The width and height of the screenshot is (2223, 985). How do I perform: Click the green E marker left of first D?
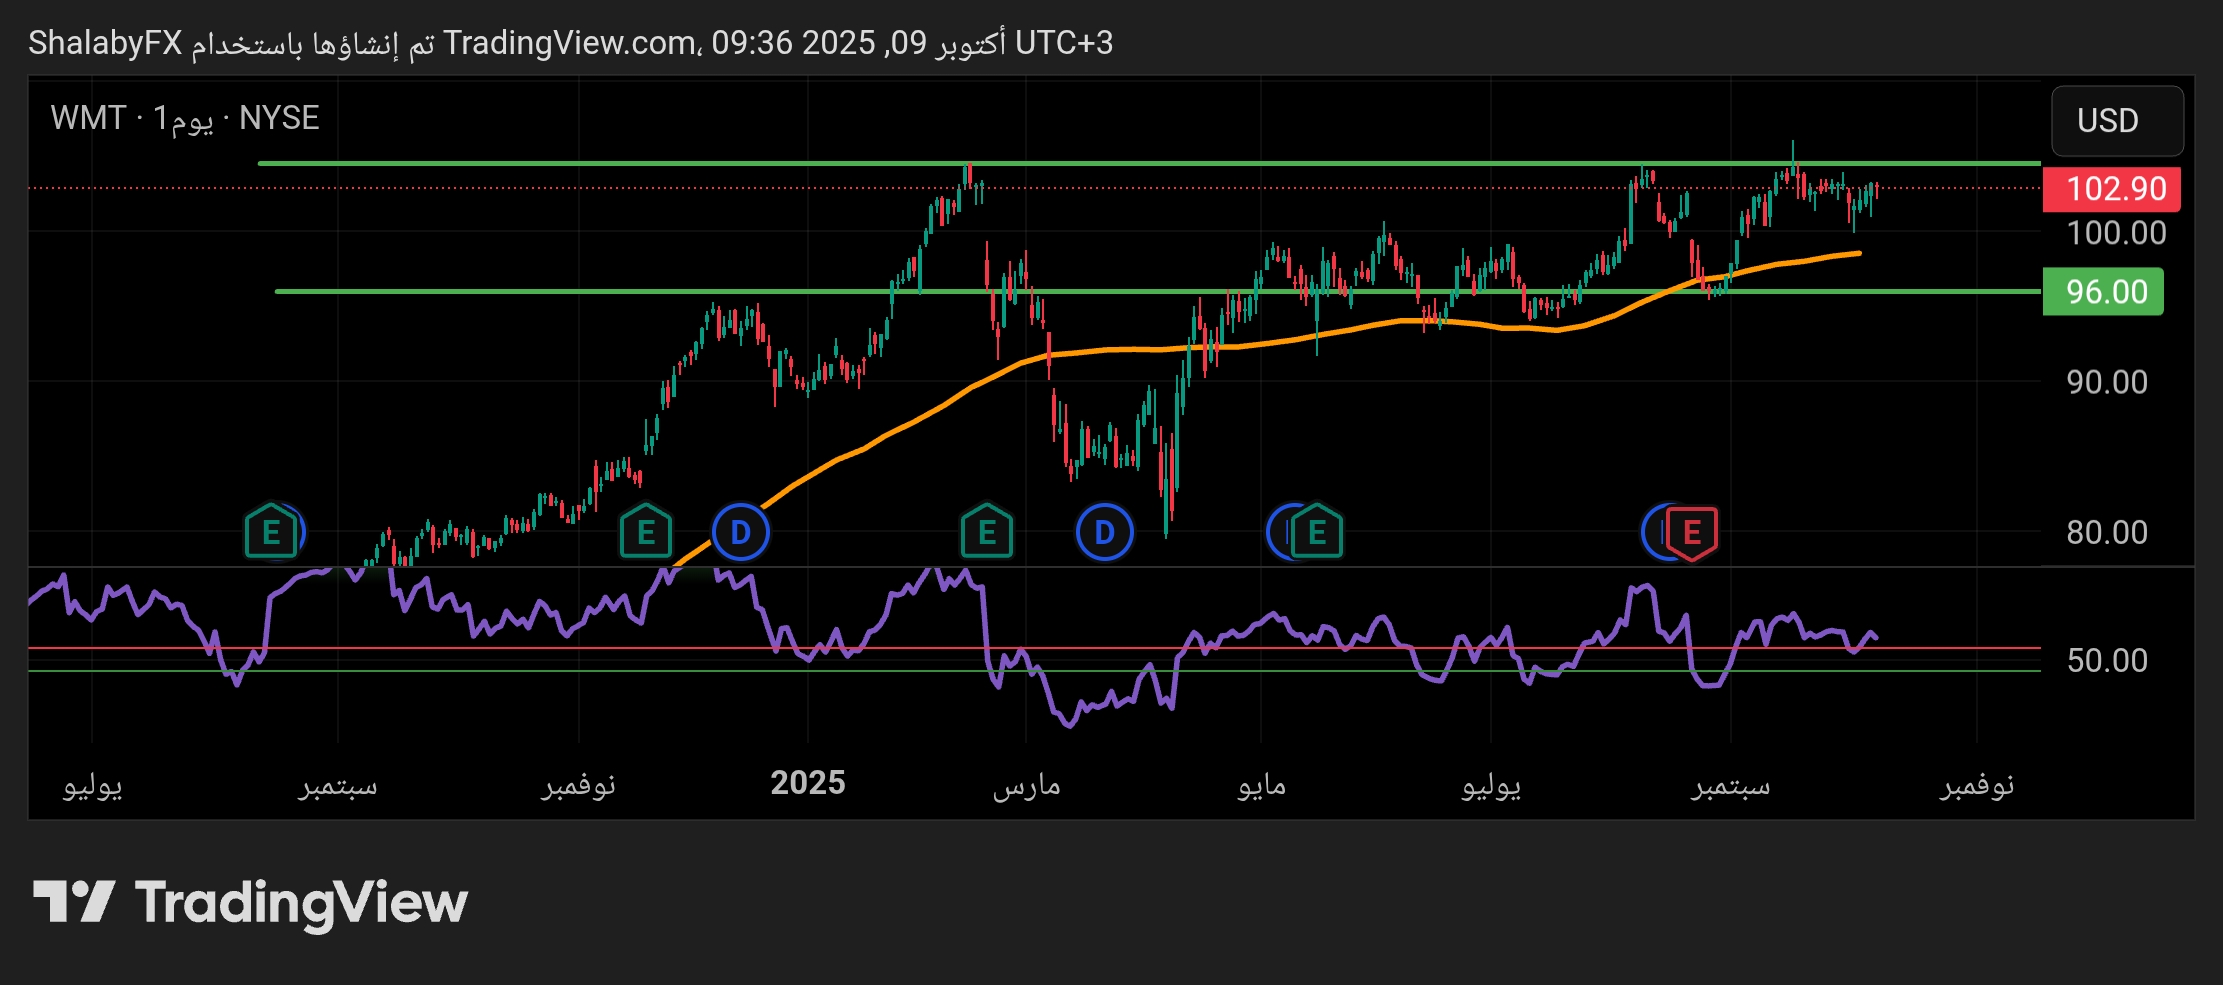tap(645, 533)
